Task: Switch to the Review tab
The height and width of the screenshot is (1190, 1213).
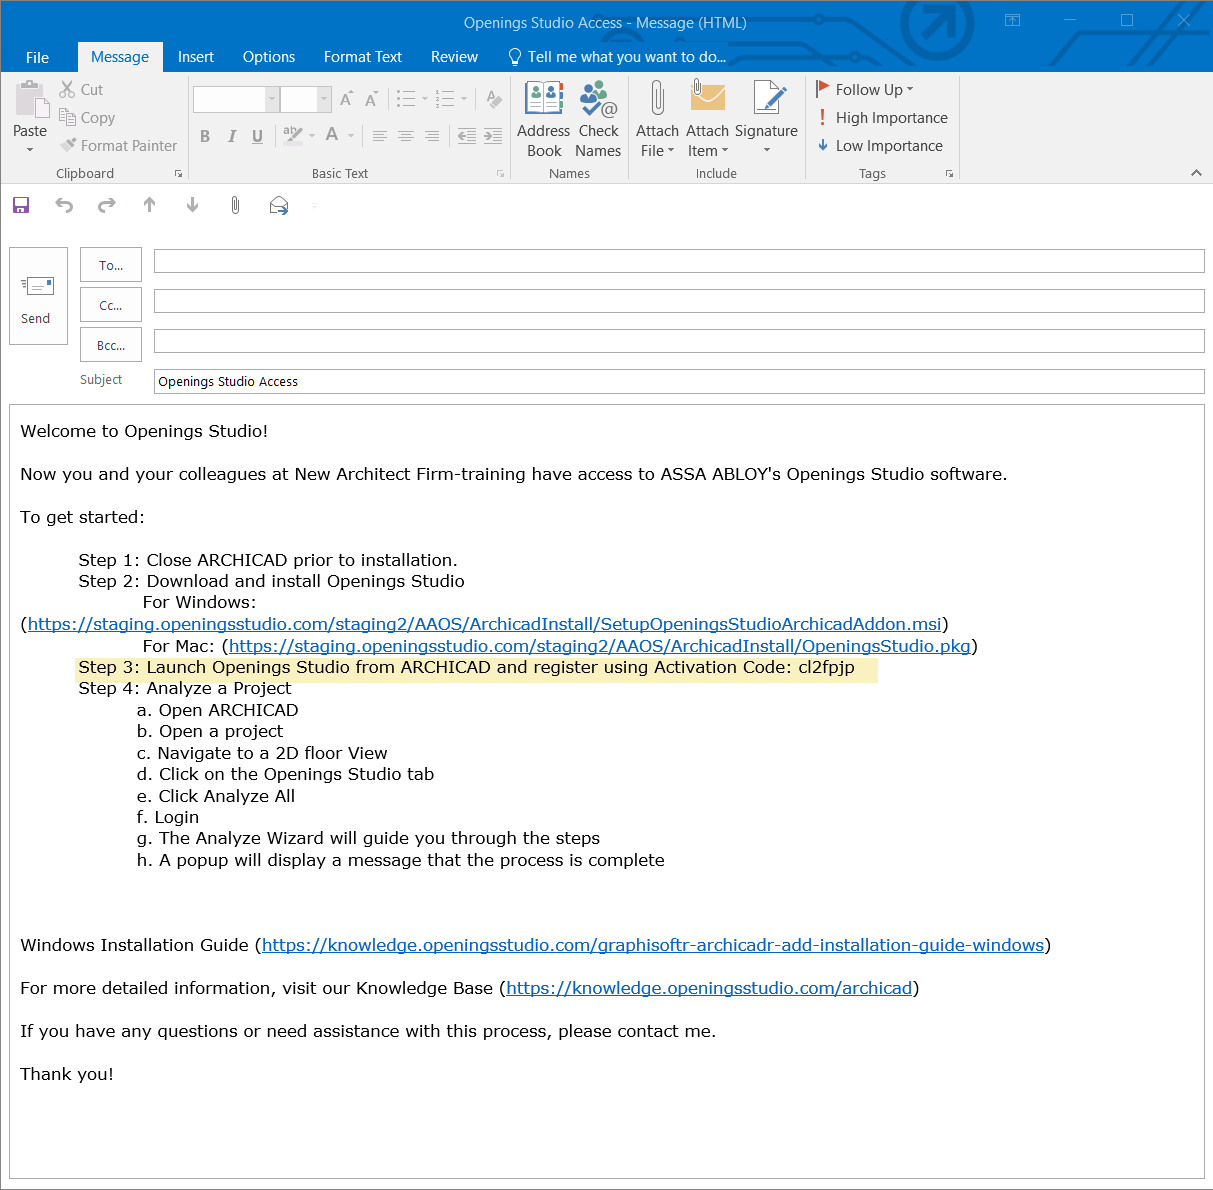Action: coord(454,57)
